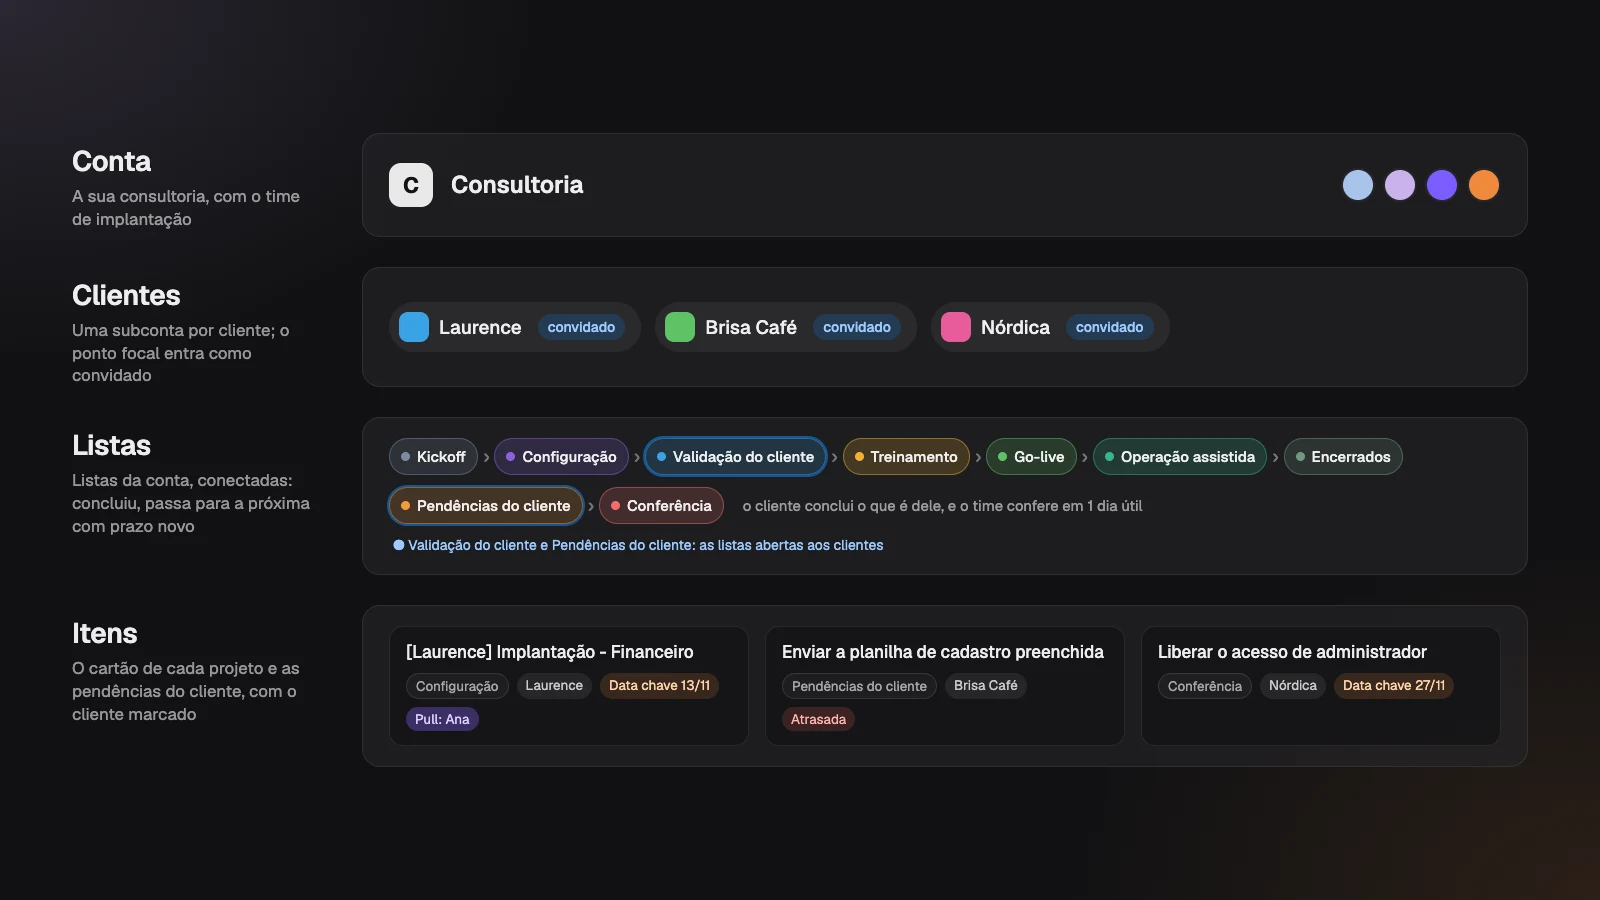Click the Conferência tag on the administrador card
Viewport: 1600px width, 900px height.
(x=1205, y=686)
